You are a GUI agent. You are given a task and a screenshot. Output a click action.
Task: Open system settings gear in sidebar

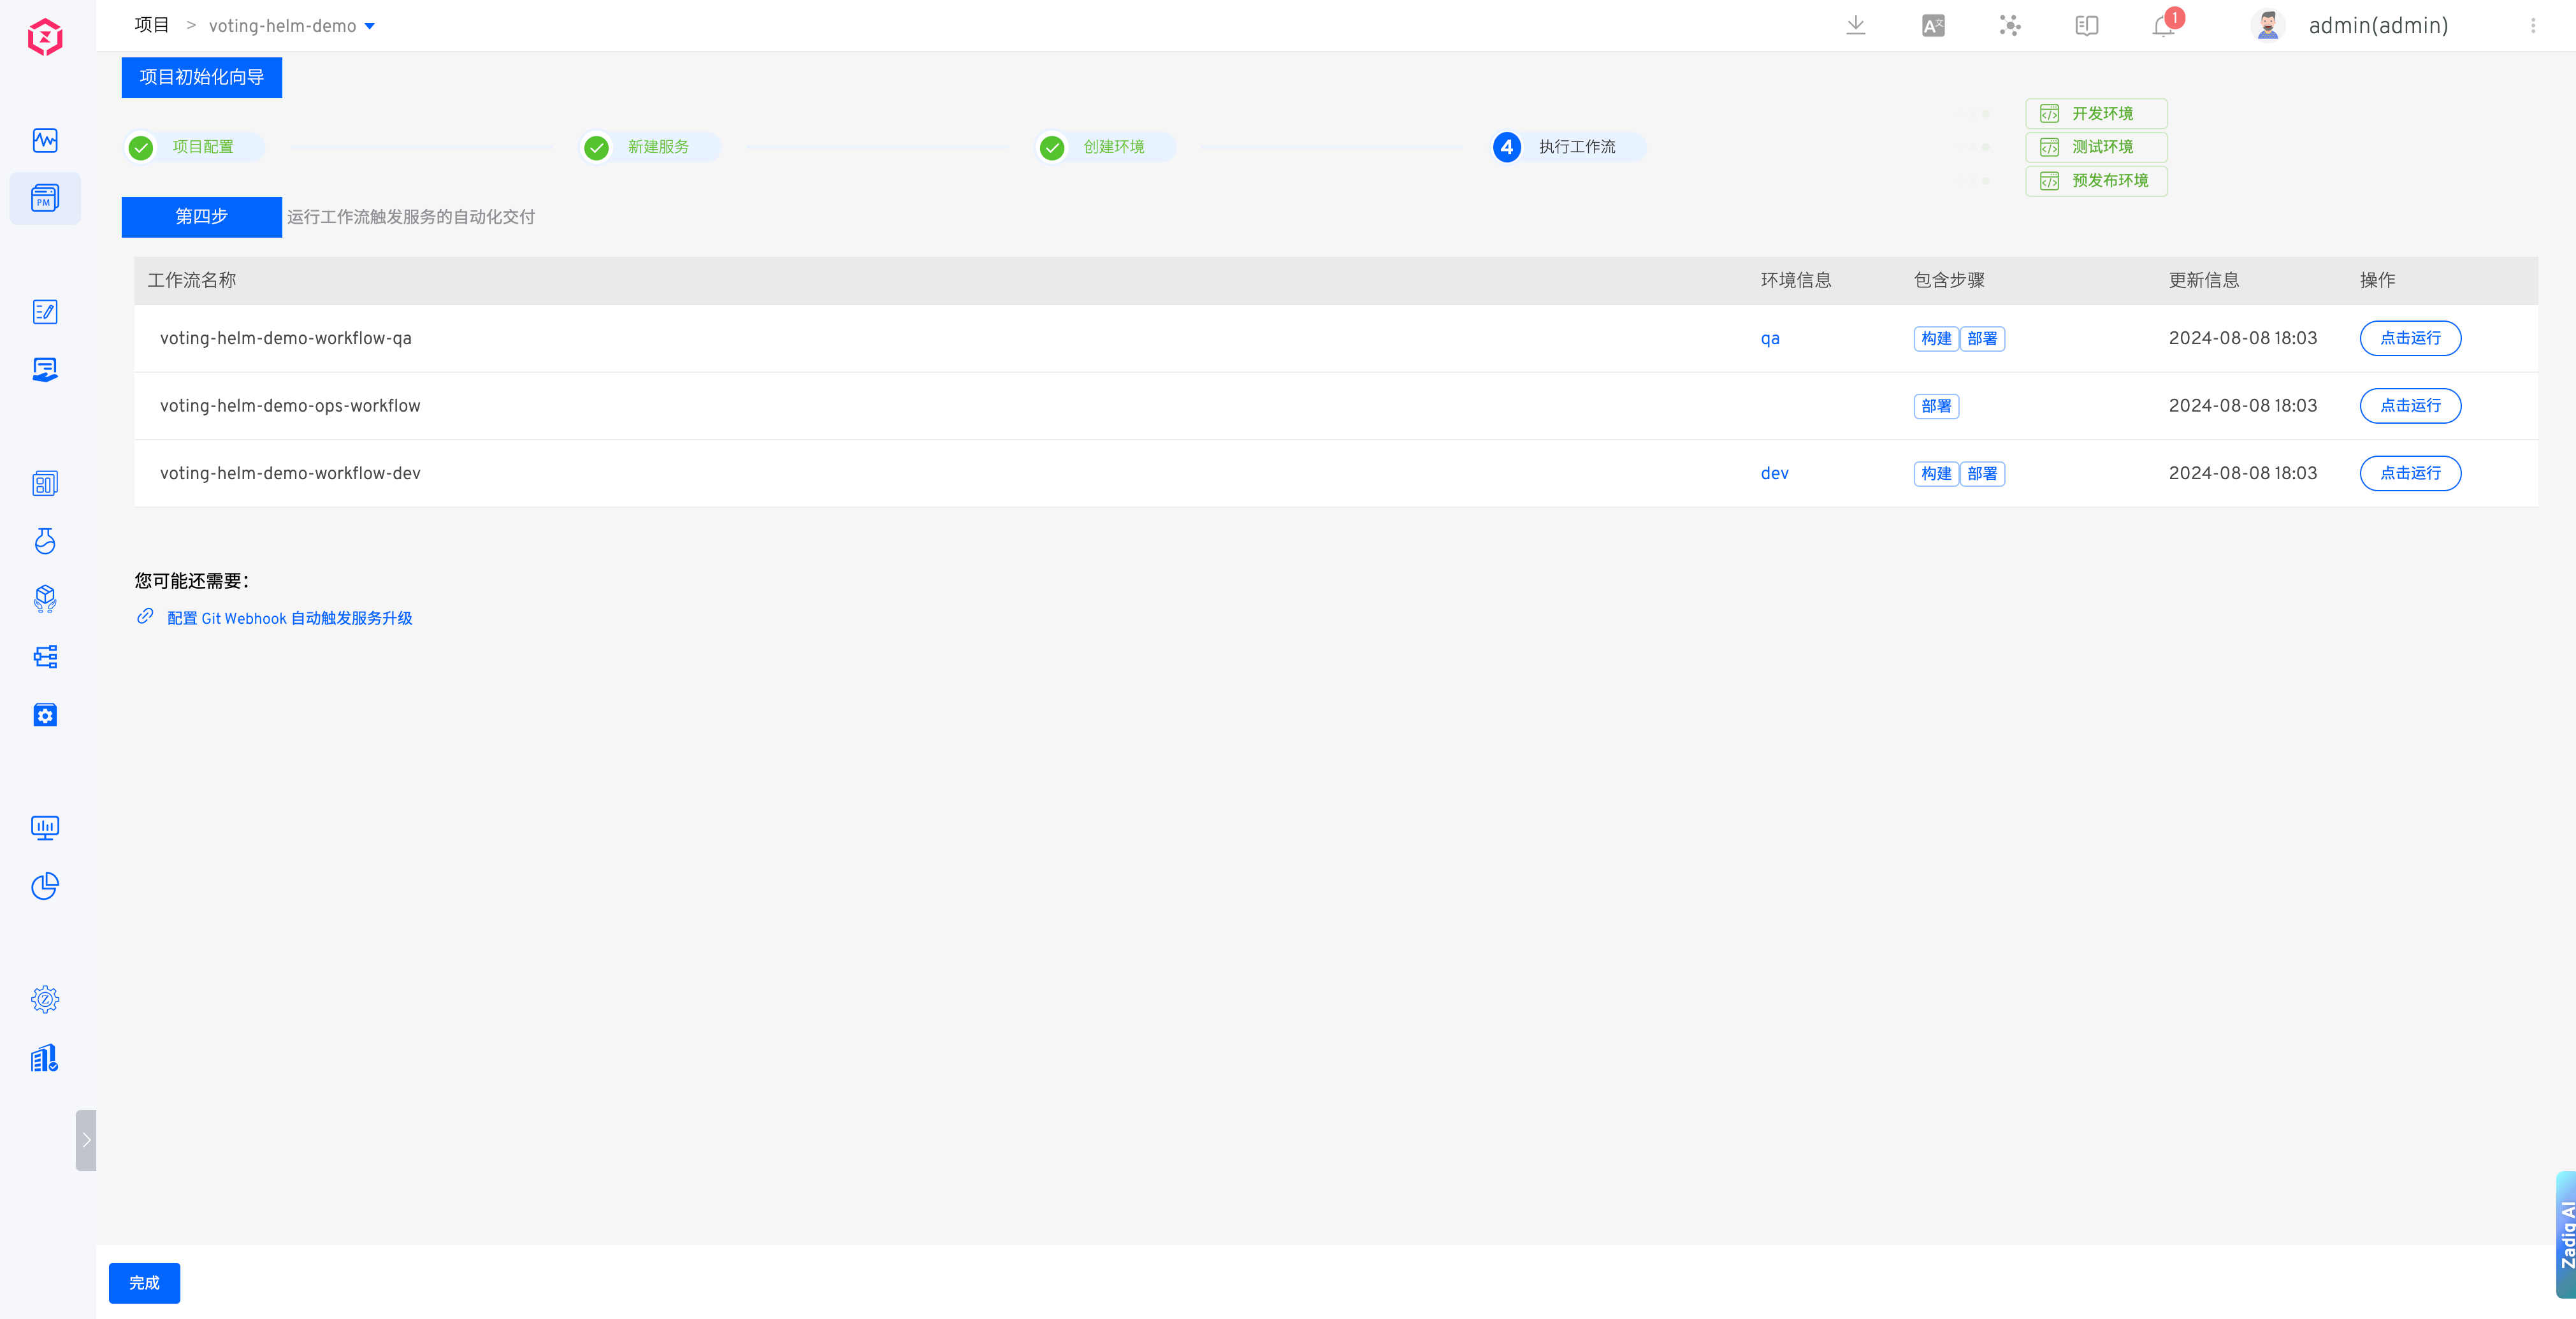click(x=45, y=999)
